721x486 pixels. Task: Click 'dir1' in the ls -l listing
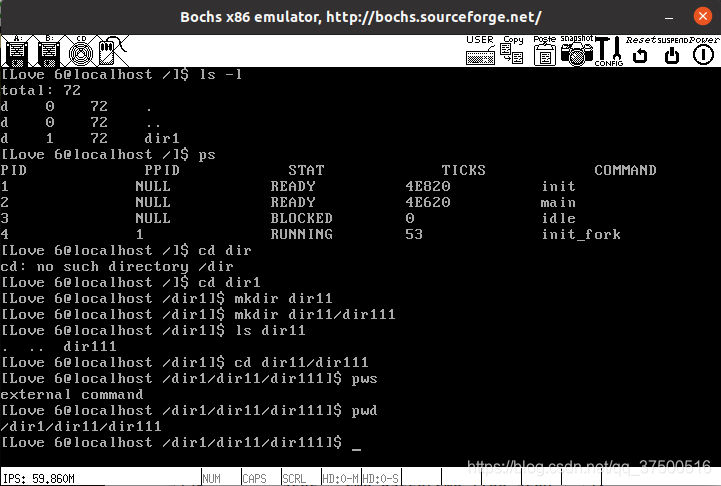(x=161, y=138)
